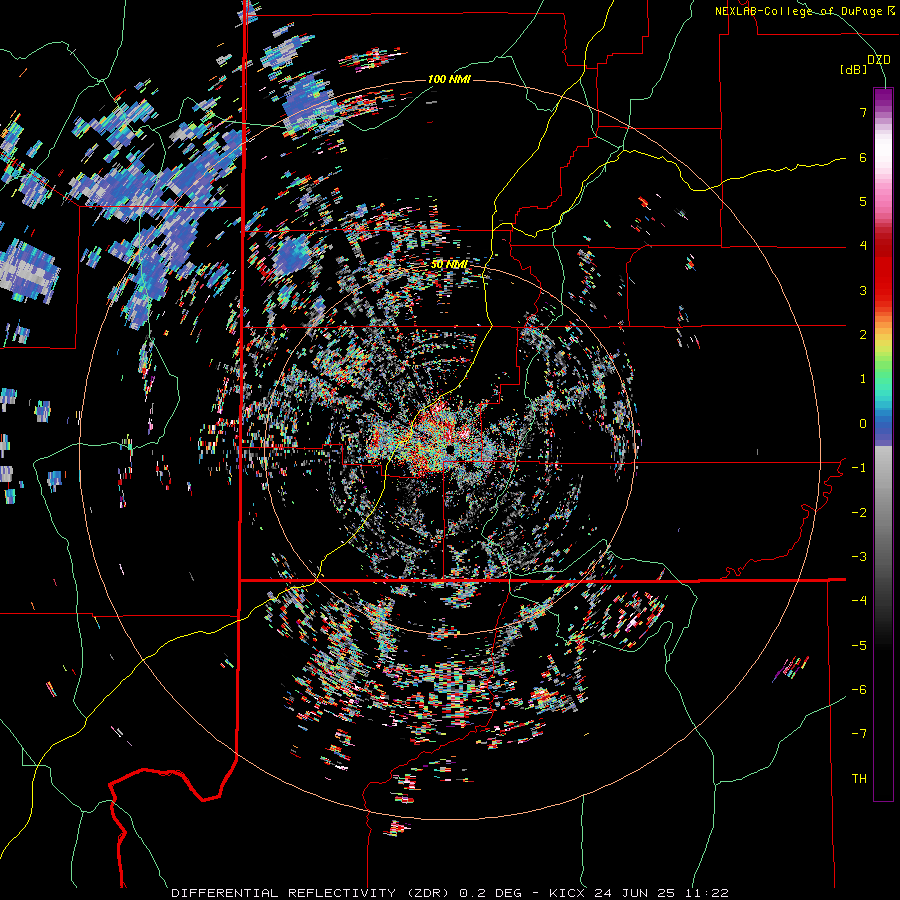The width and height of the screenshot is (900, 900).
Task: Click the 6 value on the dB scale
Action: point(863,157)
